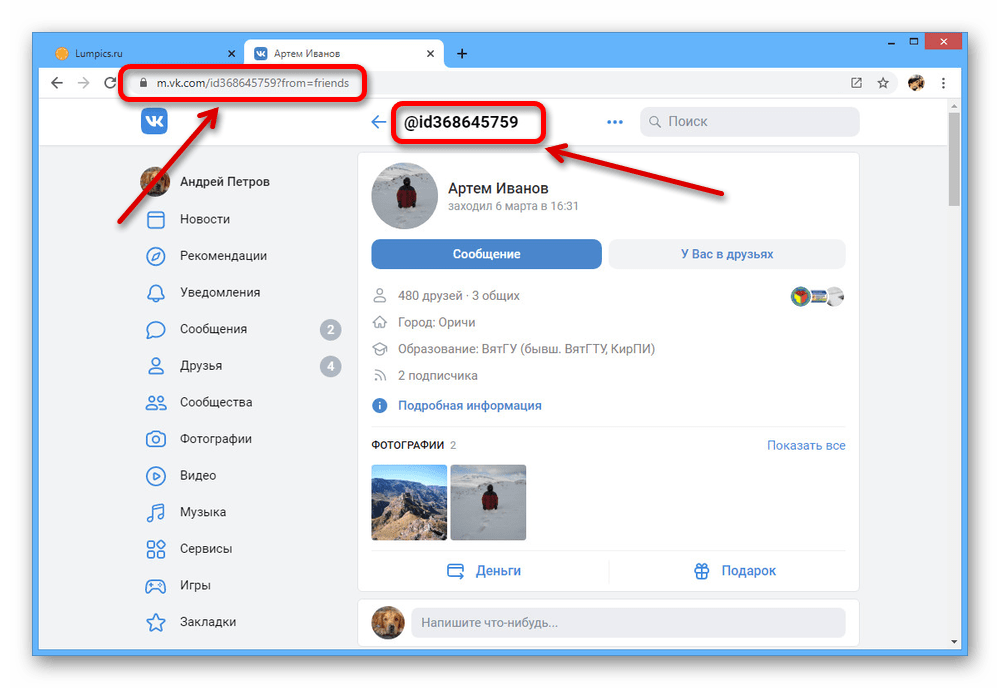Bookmark this page with star icon
The height and width of the screenshot is (688, 1000).
(x=883, y=83)
